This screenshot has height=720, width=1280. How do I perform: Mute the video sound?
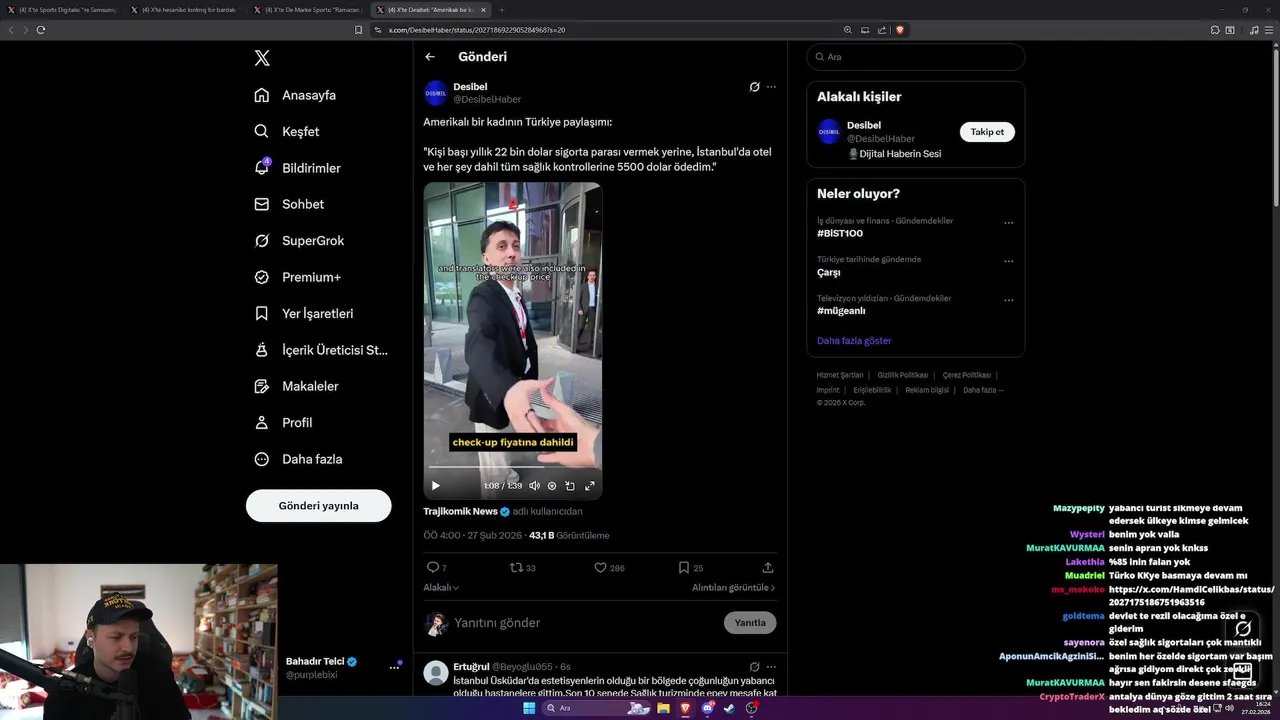pos(534,485)
